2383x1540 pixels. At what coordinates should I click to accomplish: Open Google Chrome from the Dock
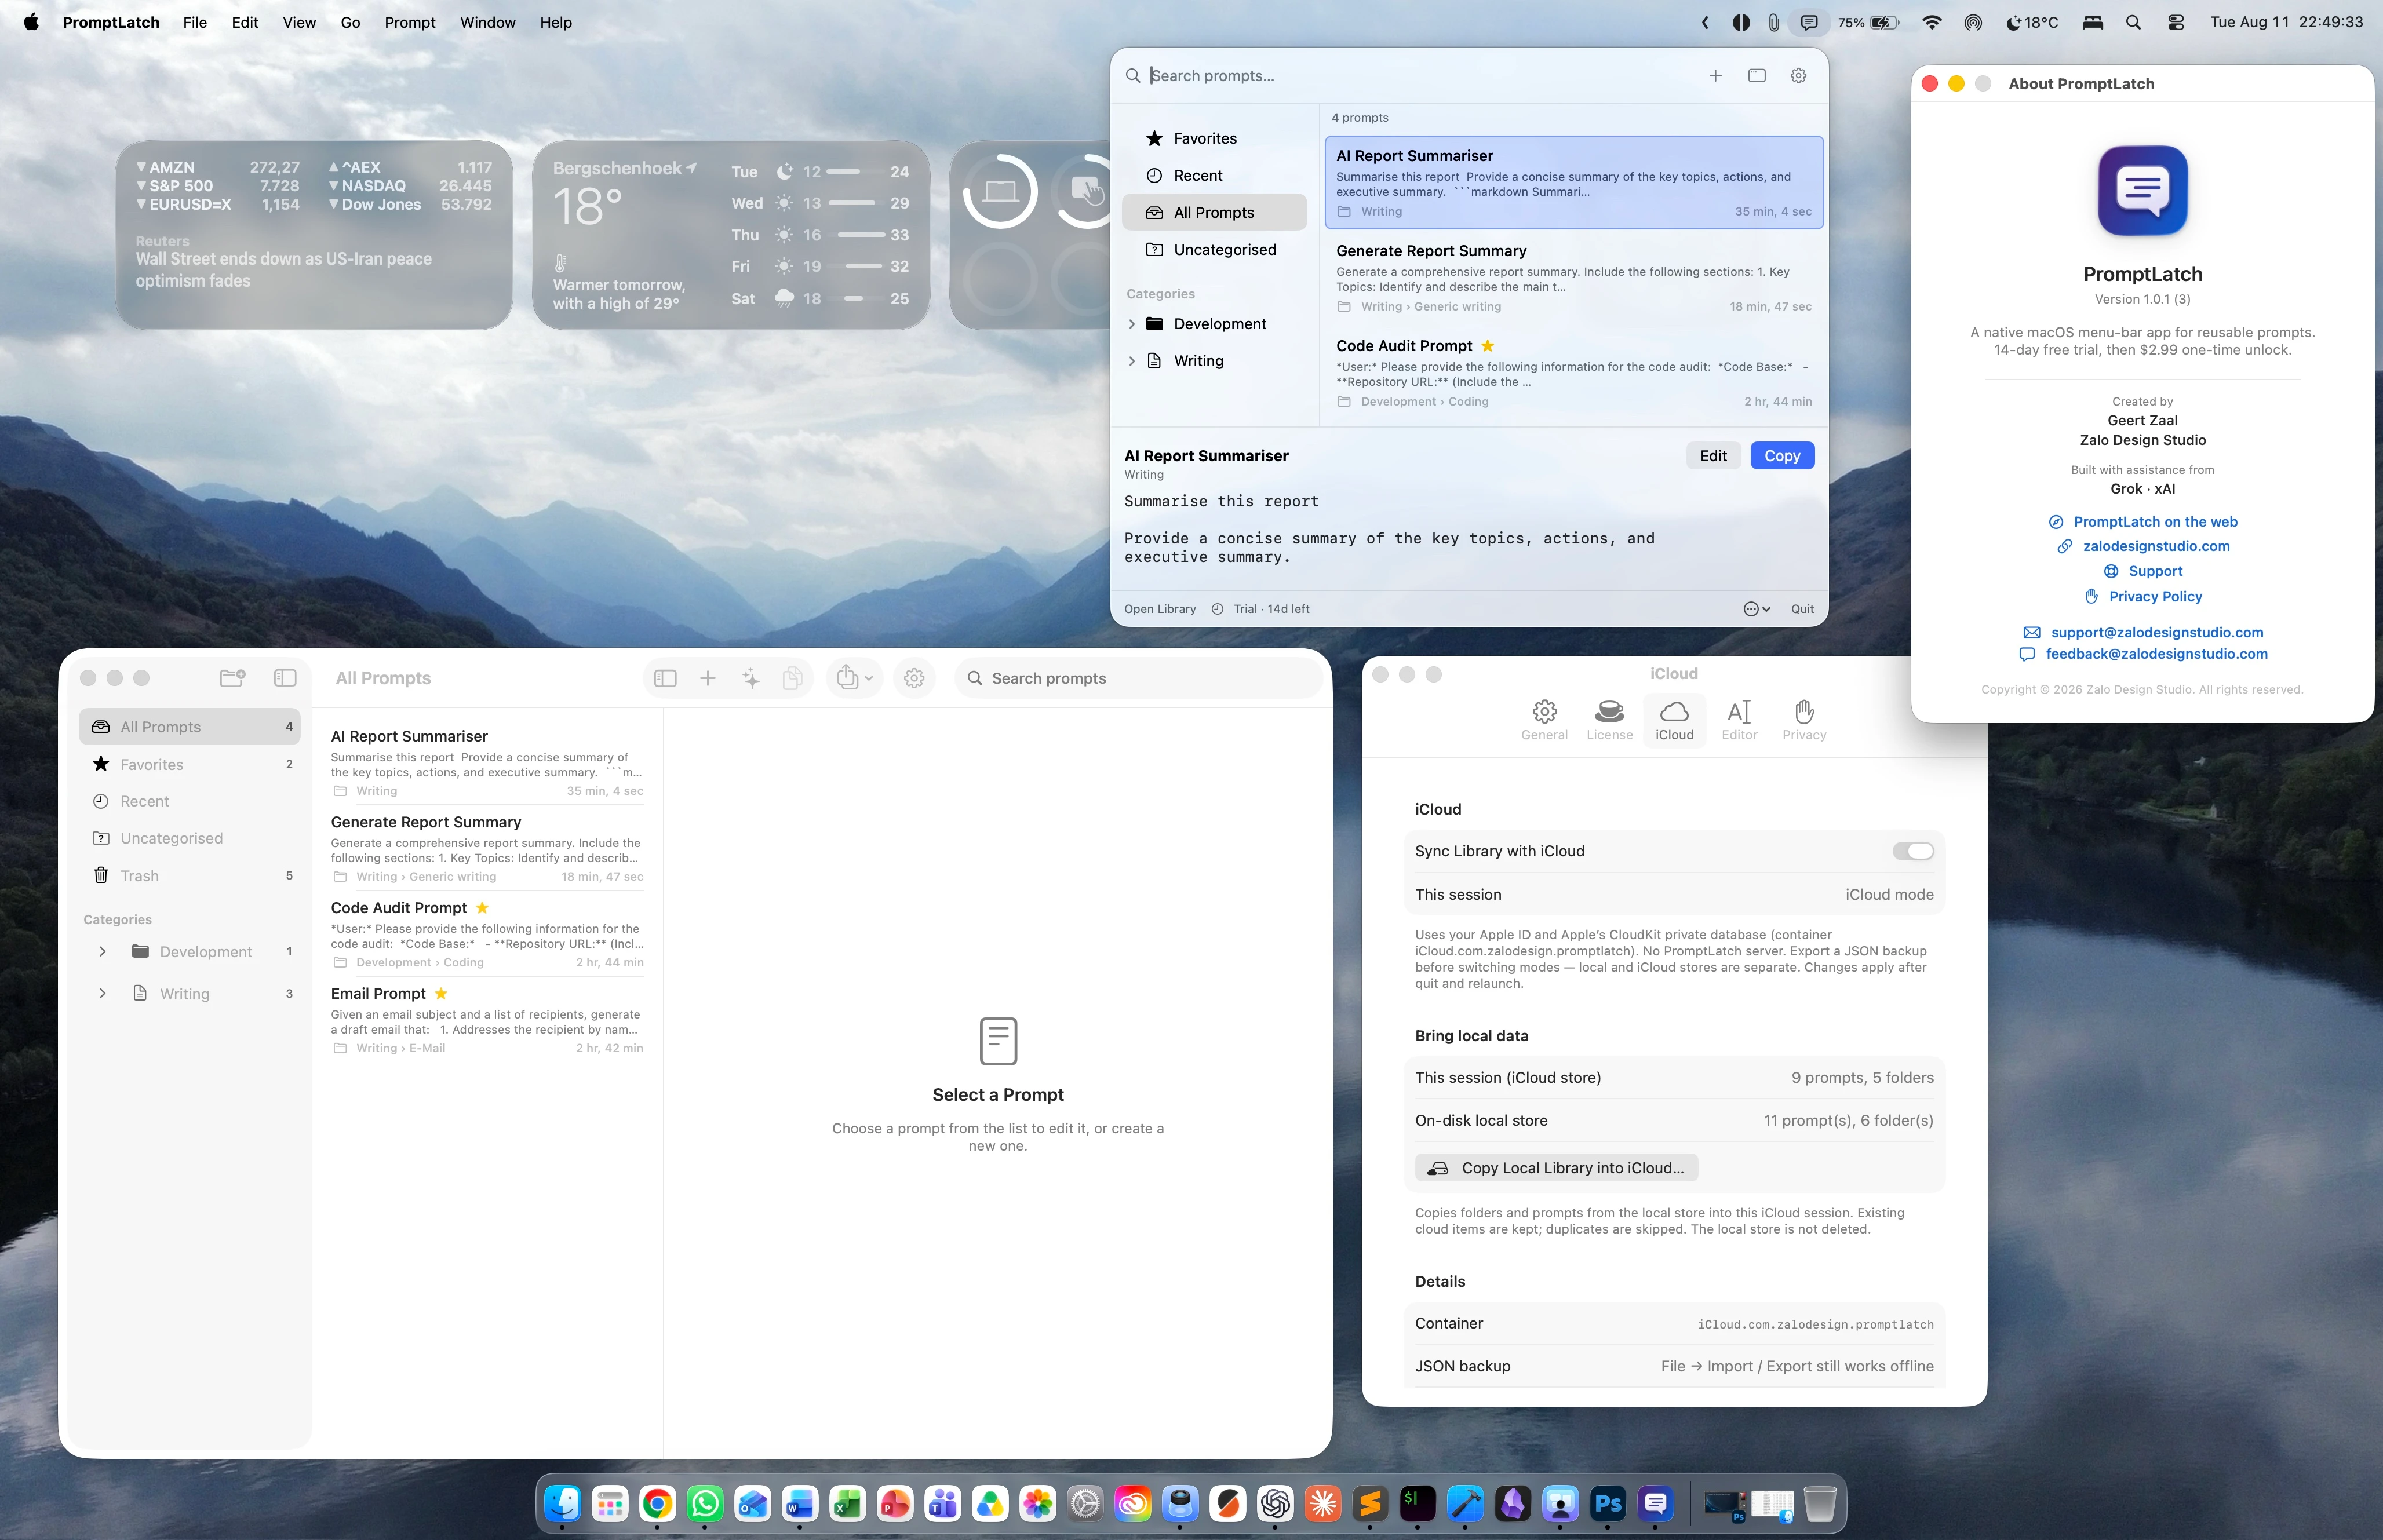tap(658, 1503)
